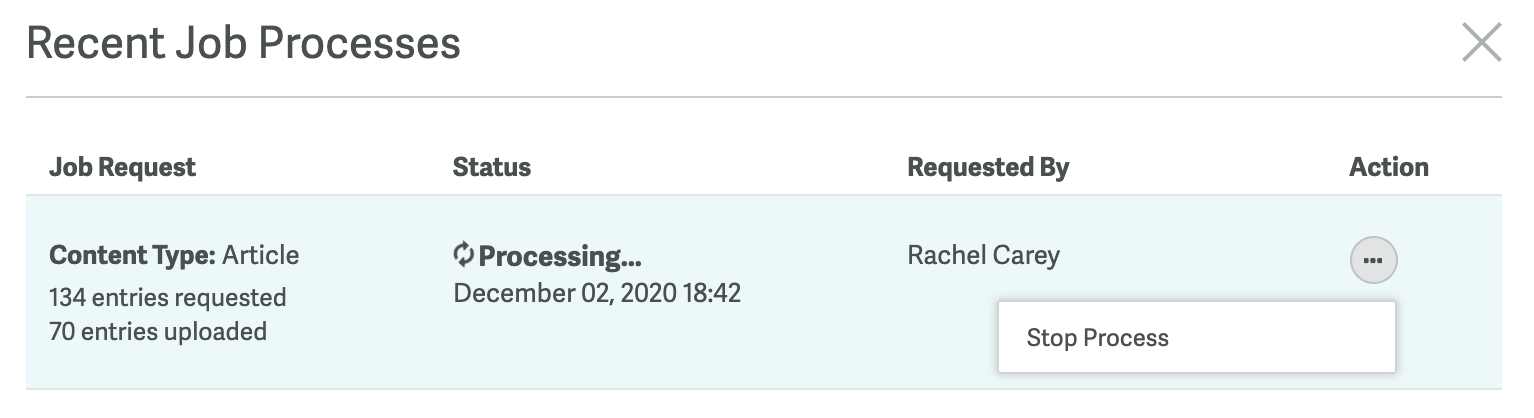Click the ellipsis action button

[x=1373, y=260]
